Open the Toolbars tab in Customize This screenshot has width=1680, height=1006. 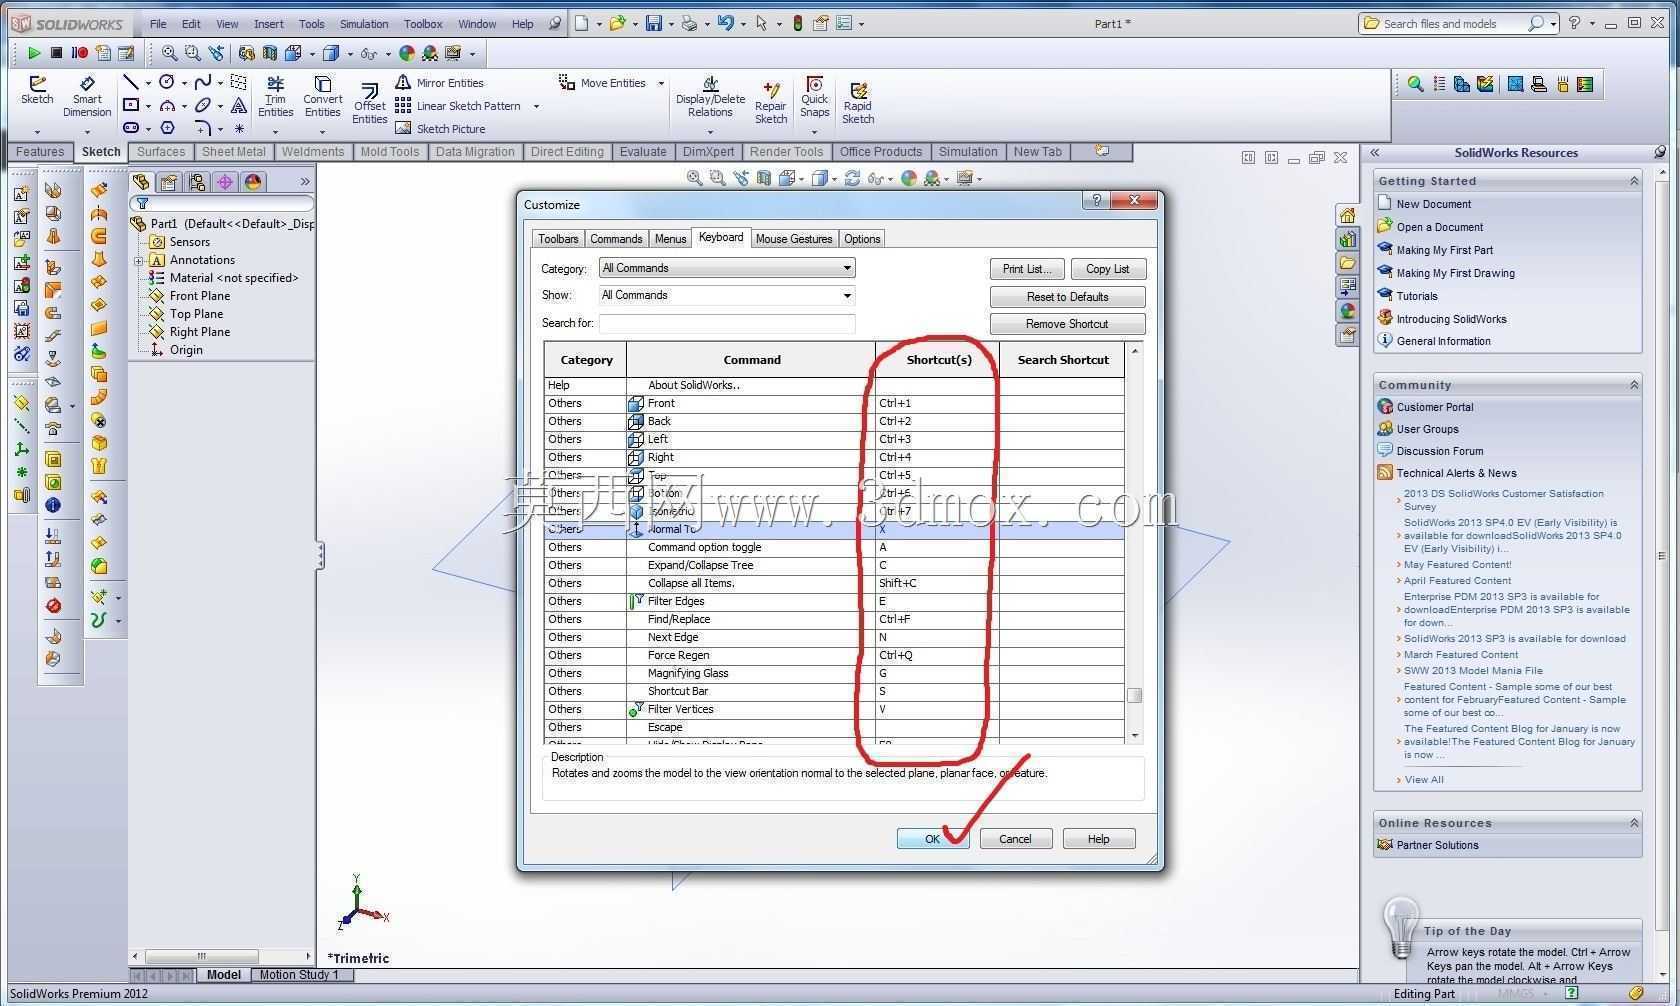[x=558, y=239]
